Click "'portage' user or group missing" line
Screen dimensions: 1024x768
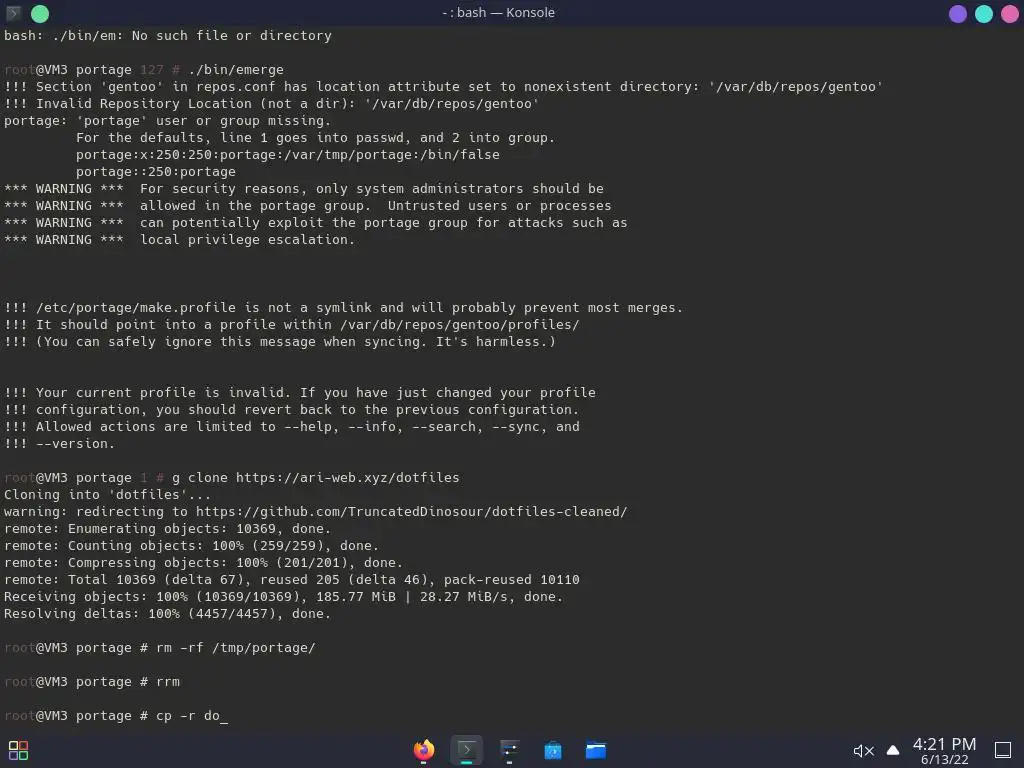pyautogui.click(x=168, y=120)
